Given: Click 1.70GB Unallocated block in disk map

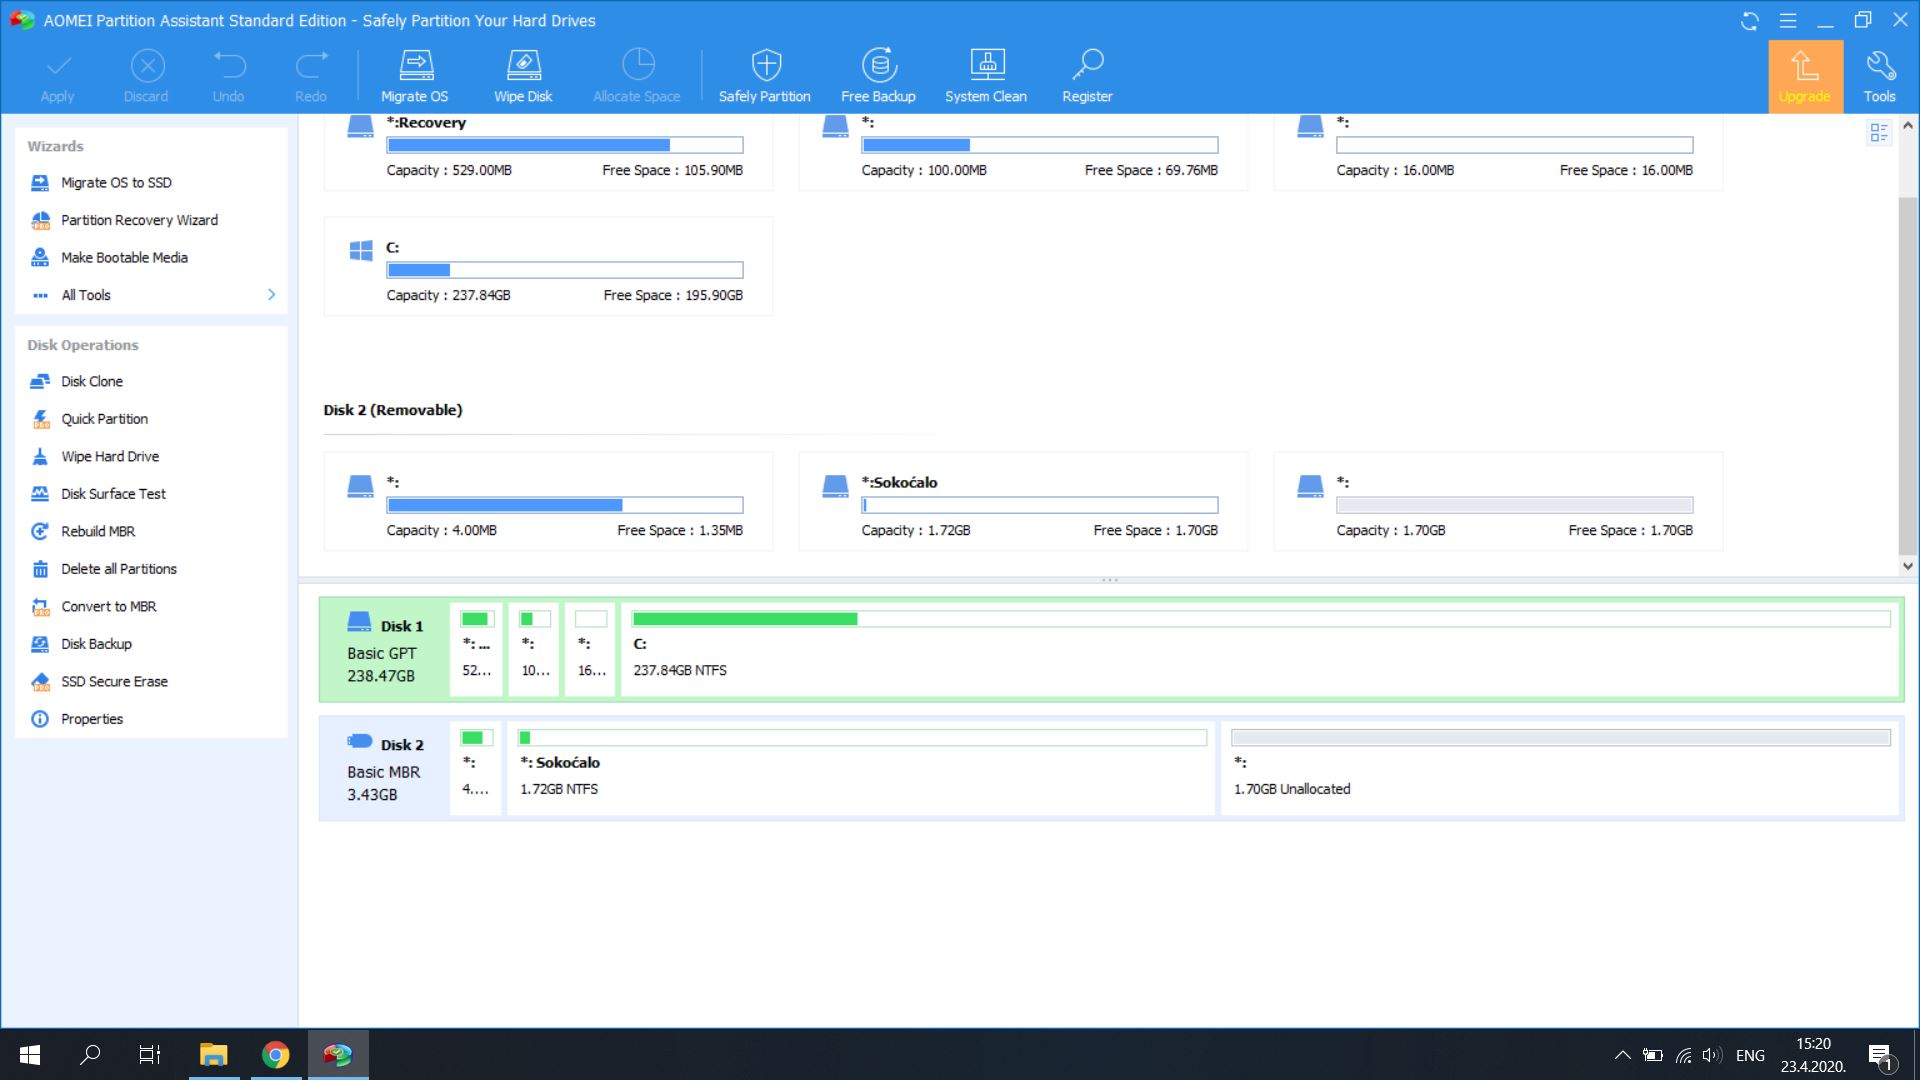Looking at the screenshot, I should (x=1560, y=767).
